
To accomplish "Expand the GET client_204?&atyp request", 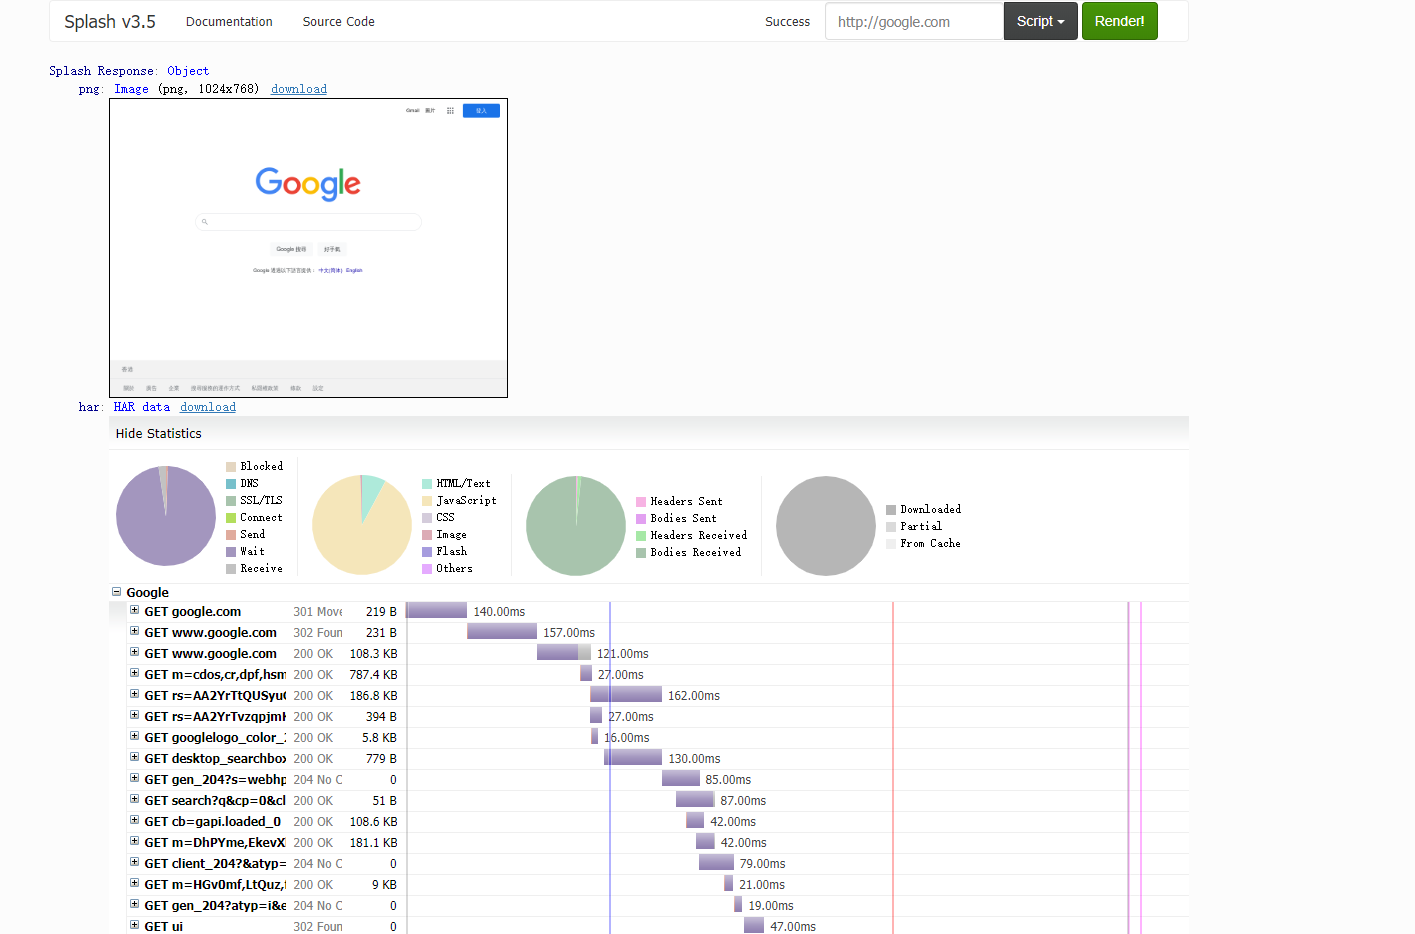I will tap(134, 862).
